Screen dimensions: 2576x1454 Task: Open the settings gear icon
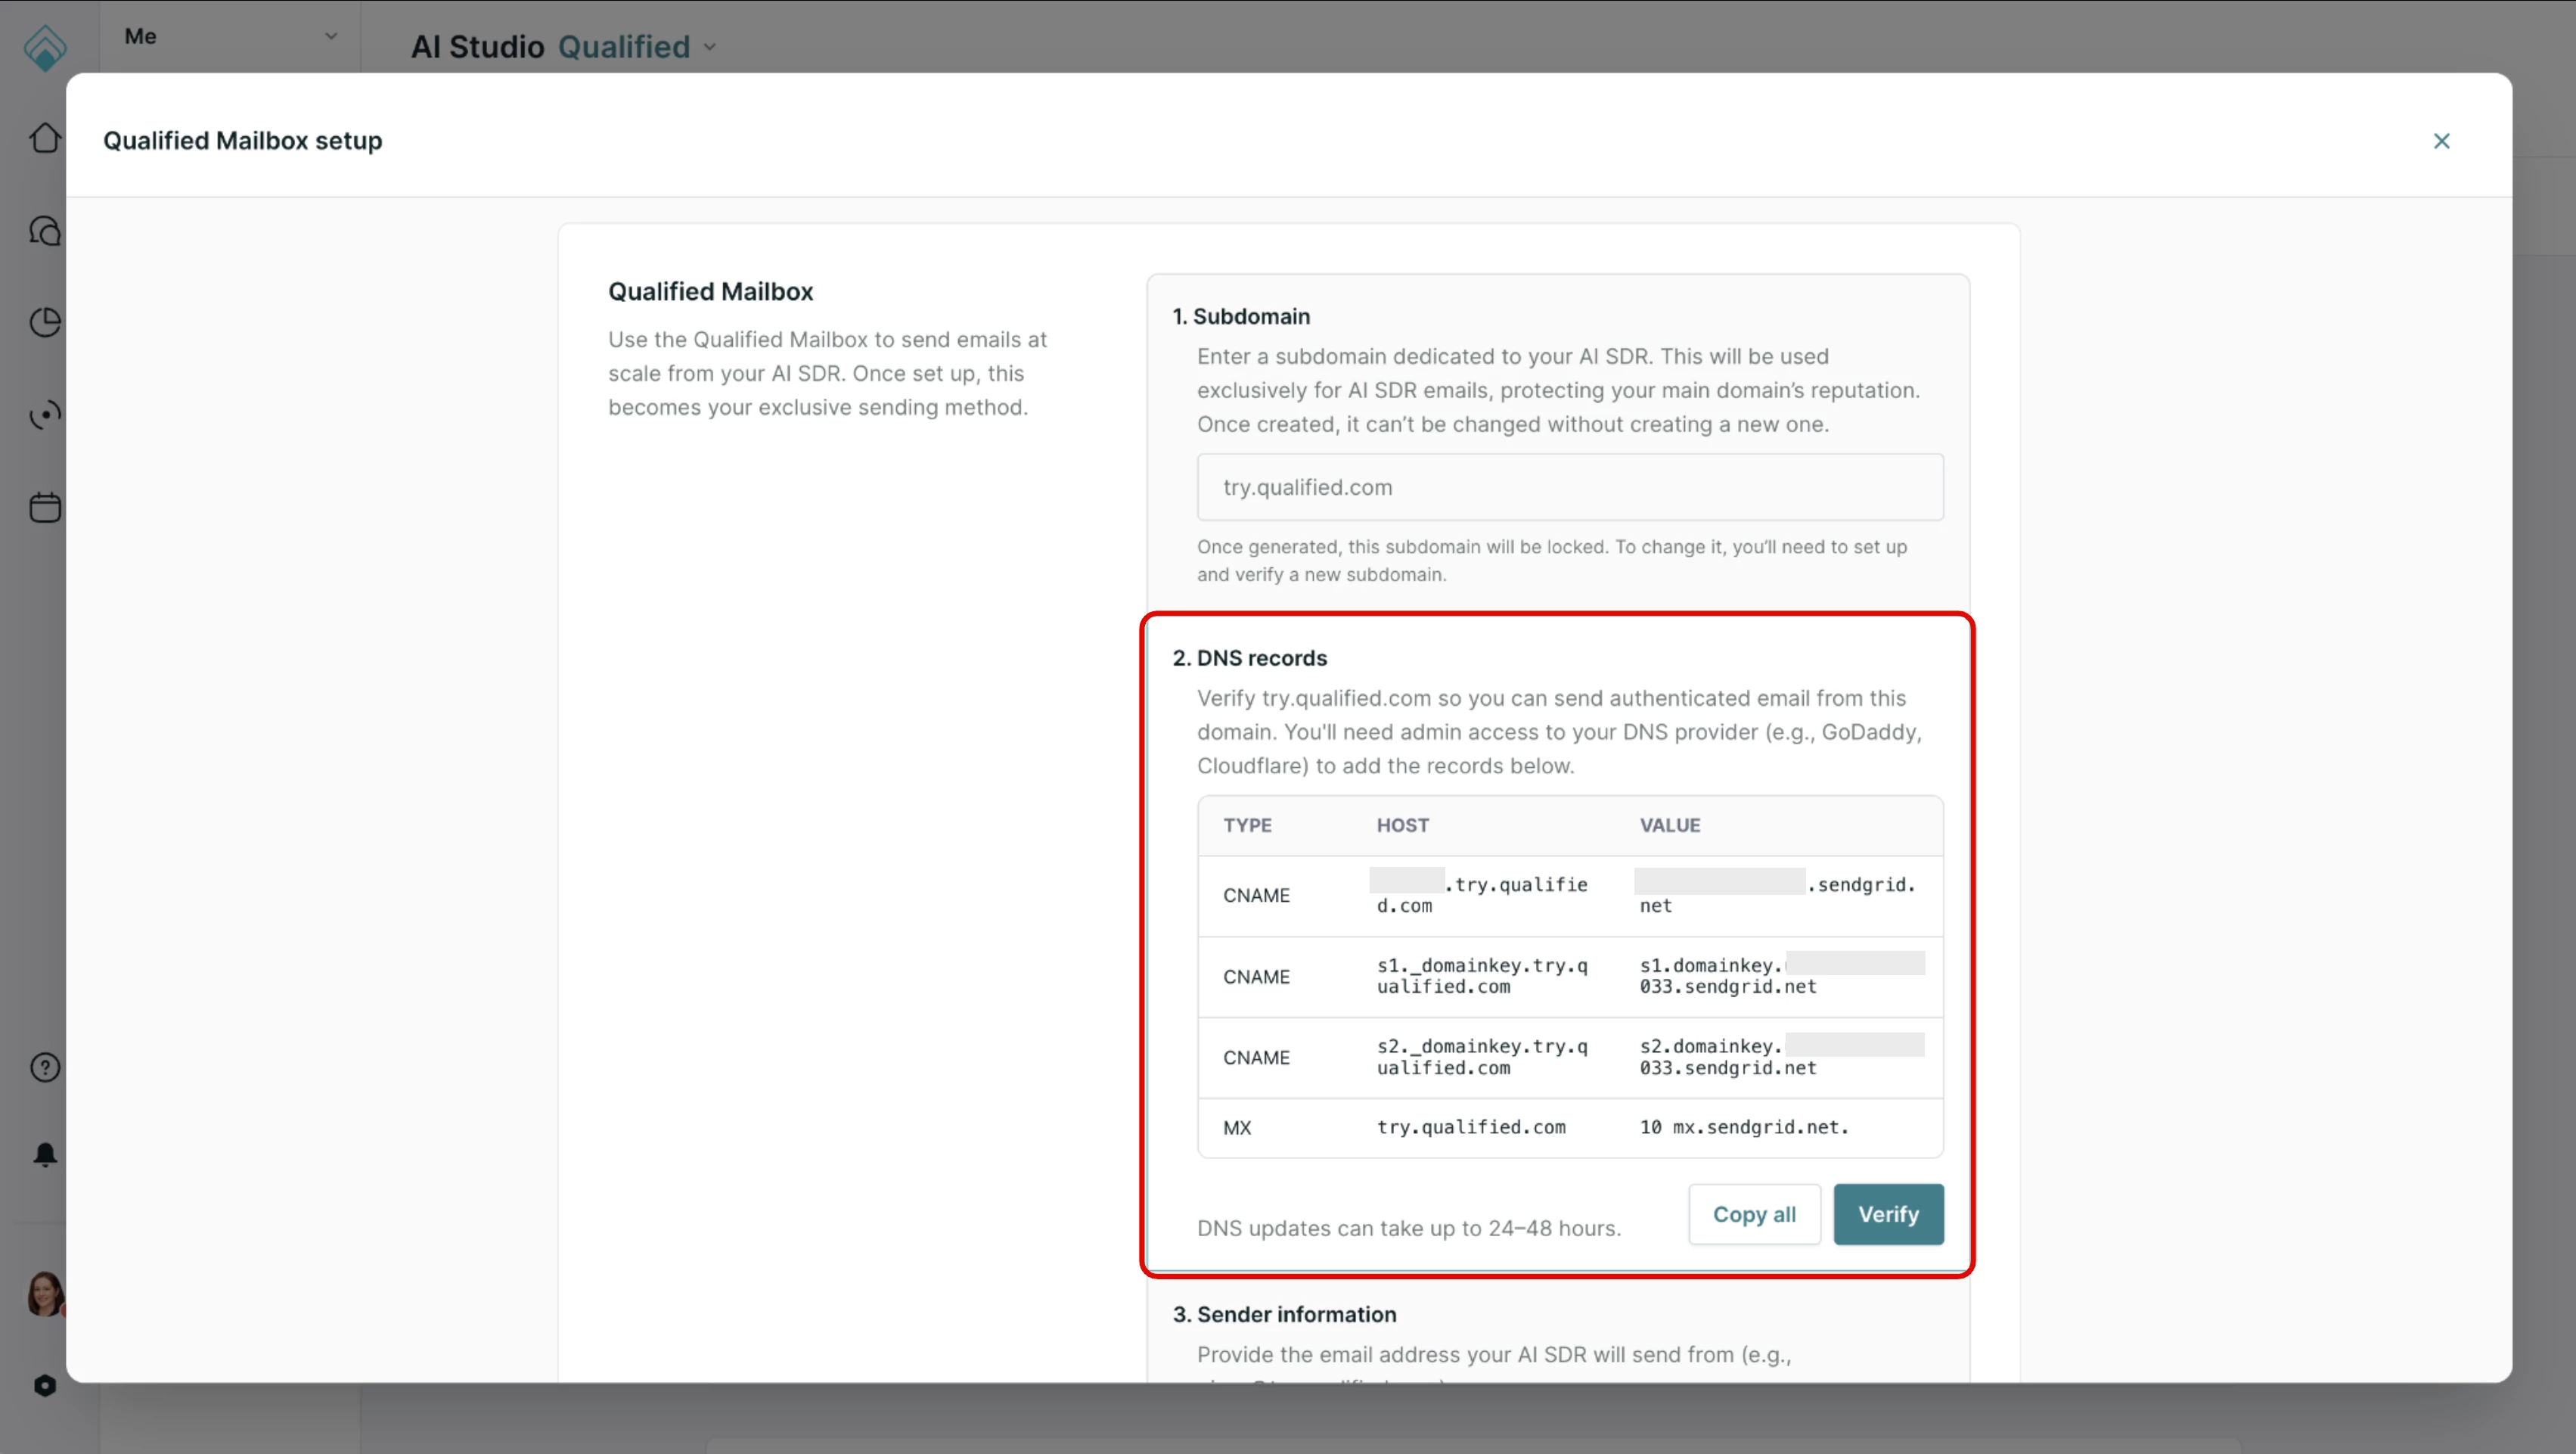[x=45, y=1385]
